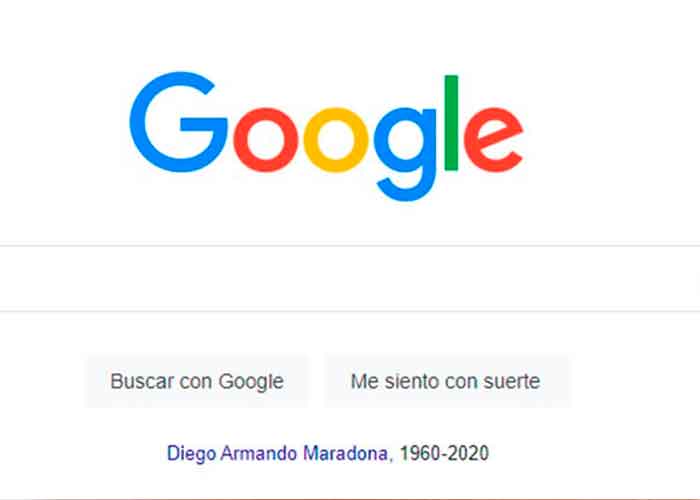Focus the Google search text field
This screenshot has width=700, height=500.
(350, 278)
